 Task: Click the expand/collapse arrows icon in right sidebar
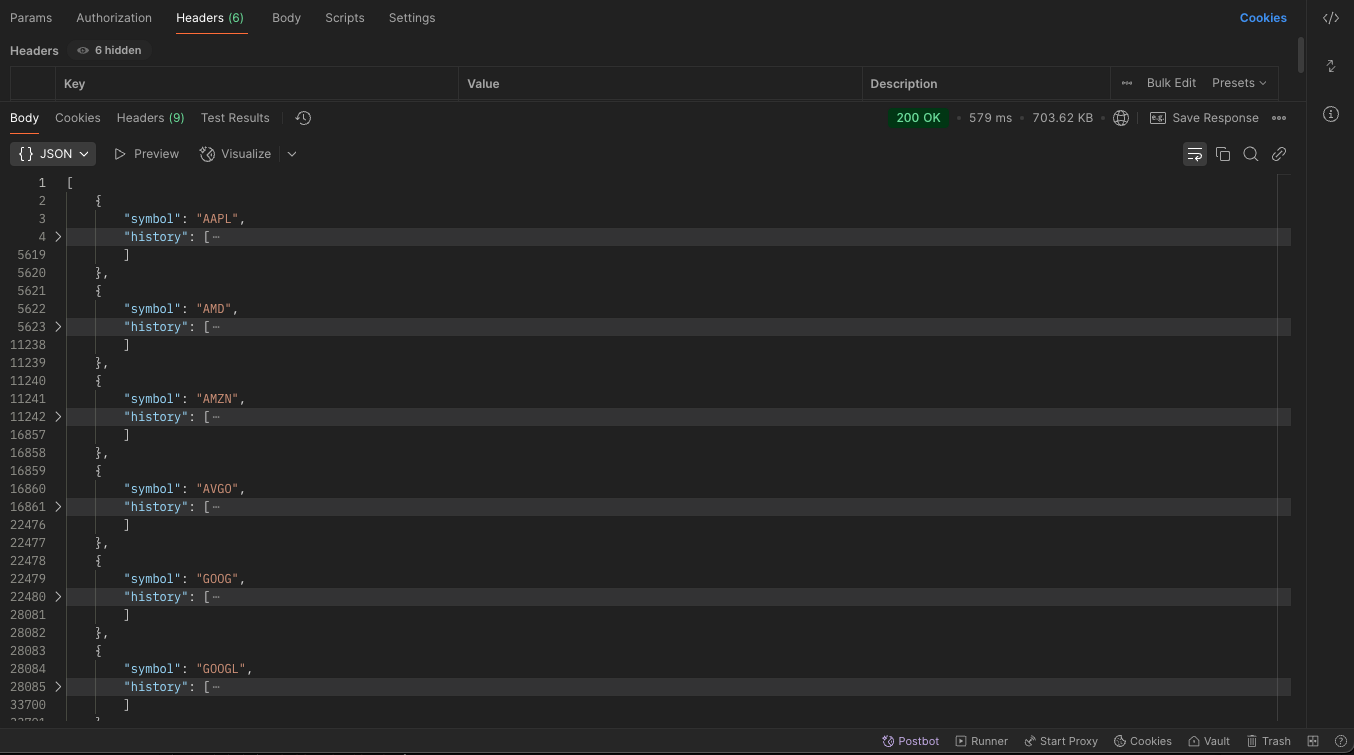point(1330,66)
